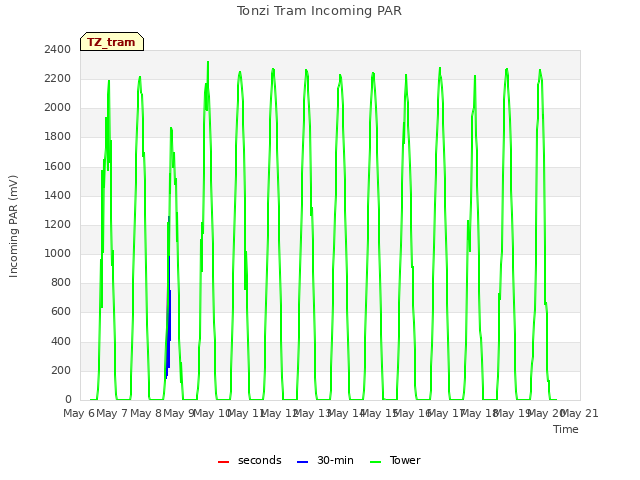Click the y-axis value 1000

[58, 253]
